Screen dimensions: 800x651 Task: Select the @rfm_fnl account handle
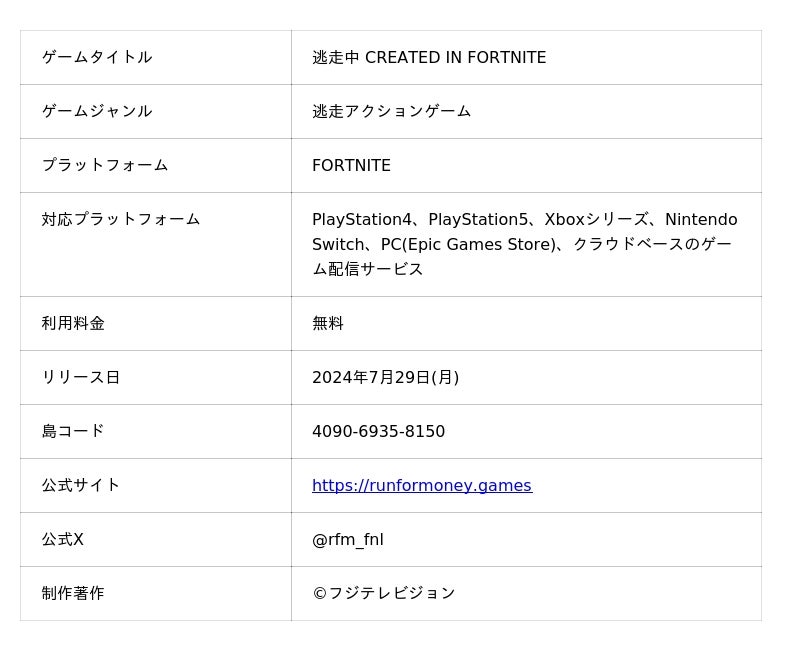[x=347, y=540]
